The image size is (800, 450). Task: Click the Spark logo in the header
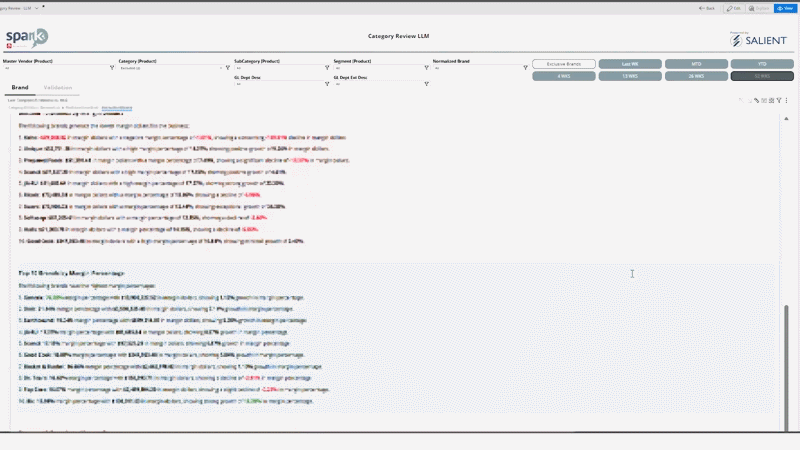27,38
